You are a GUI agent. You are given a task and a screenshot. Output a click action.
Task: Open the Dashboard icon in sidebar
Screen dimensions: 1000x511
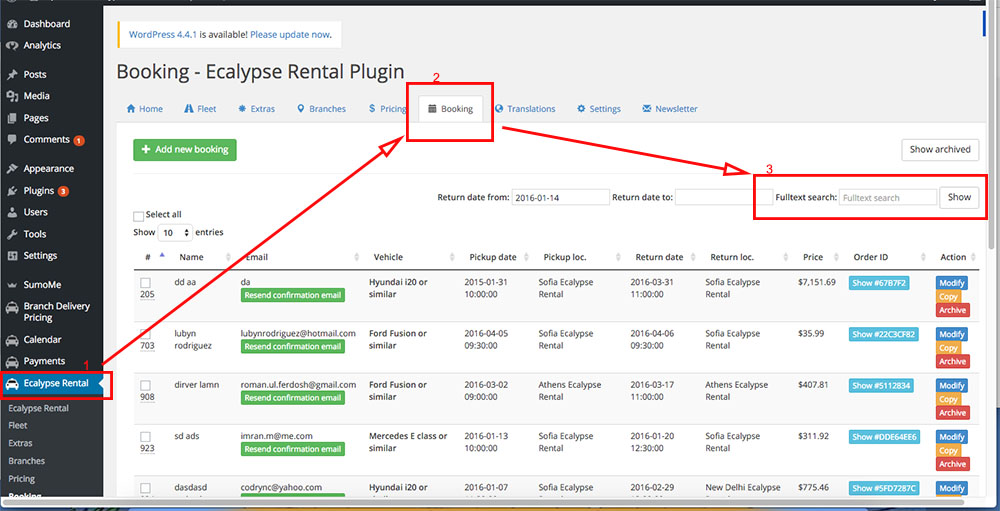[x=11, y=24]
